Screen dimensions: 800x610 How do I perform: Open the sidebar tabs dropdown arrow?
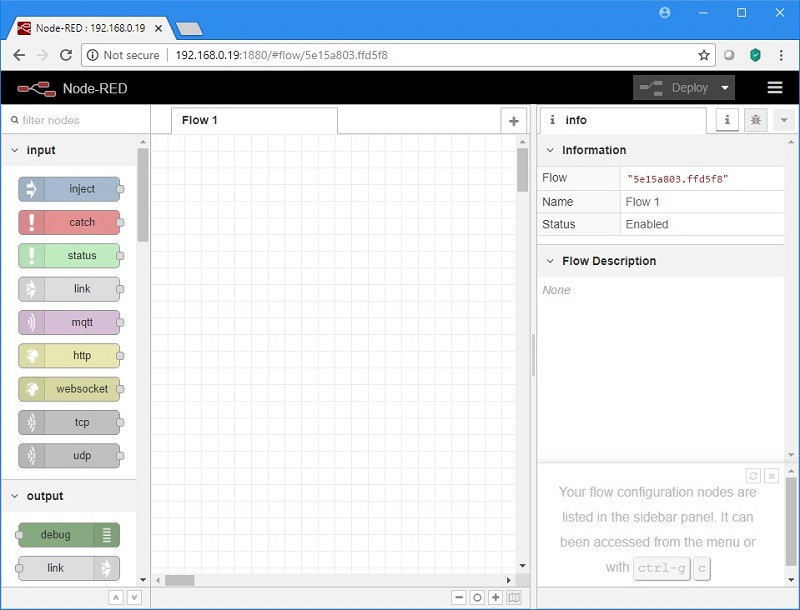pos(784,120)
